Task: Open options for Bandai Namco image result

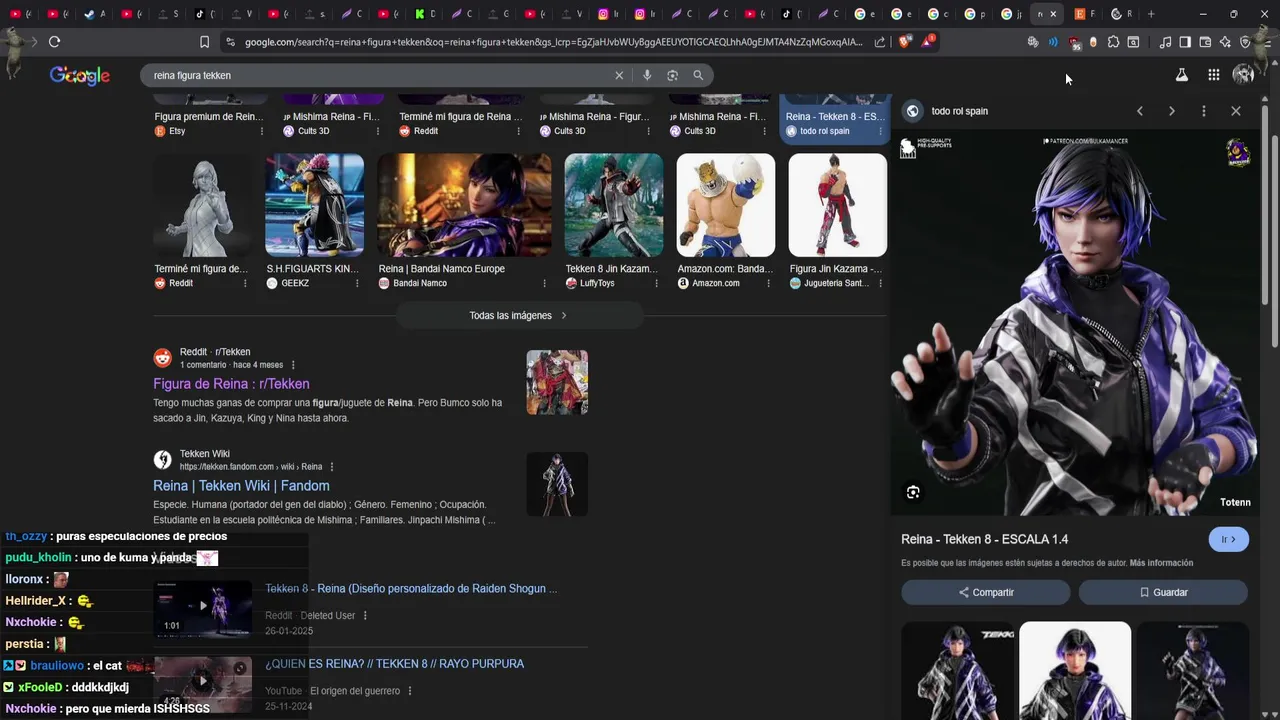Action: [x=543, y=283]
